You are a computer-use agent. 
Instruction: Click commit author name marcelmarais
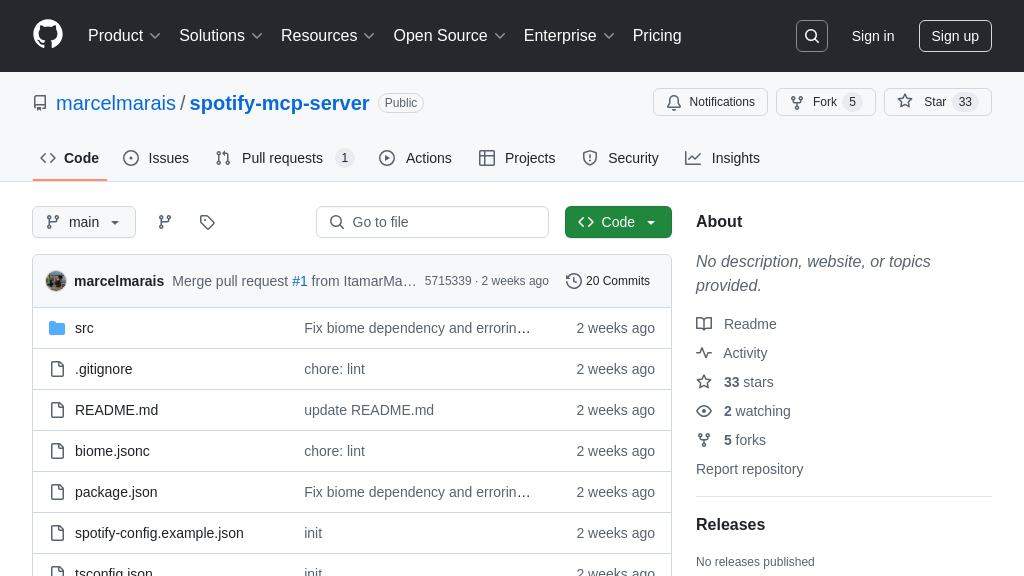tap(119, 281)
